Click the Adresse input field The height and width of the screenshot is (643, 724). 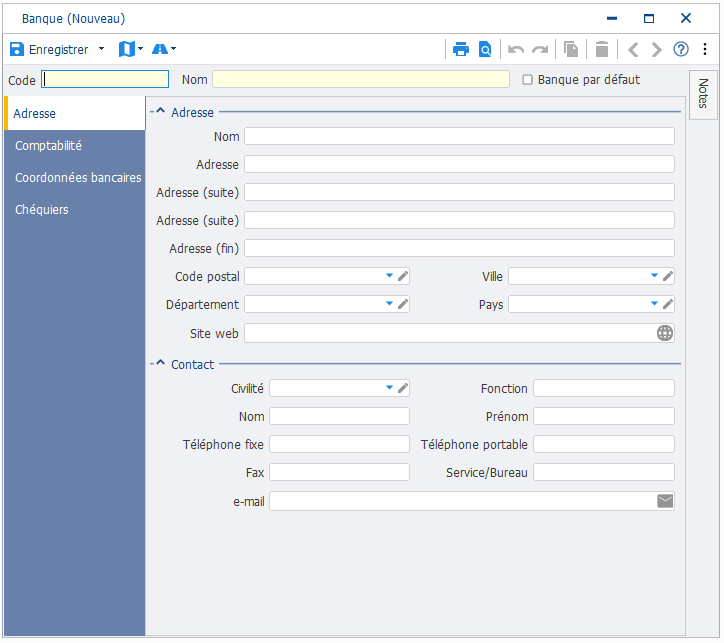coord(459,164)
